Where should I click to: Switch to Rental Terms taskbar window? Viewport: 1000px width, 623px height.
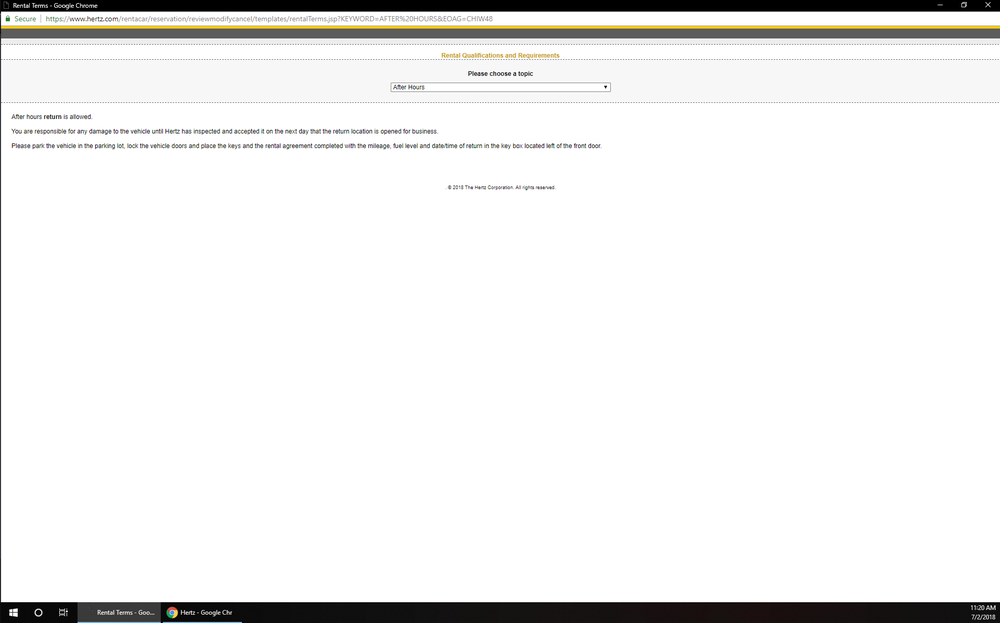click(x=119, y=612)
